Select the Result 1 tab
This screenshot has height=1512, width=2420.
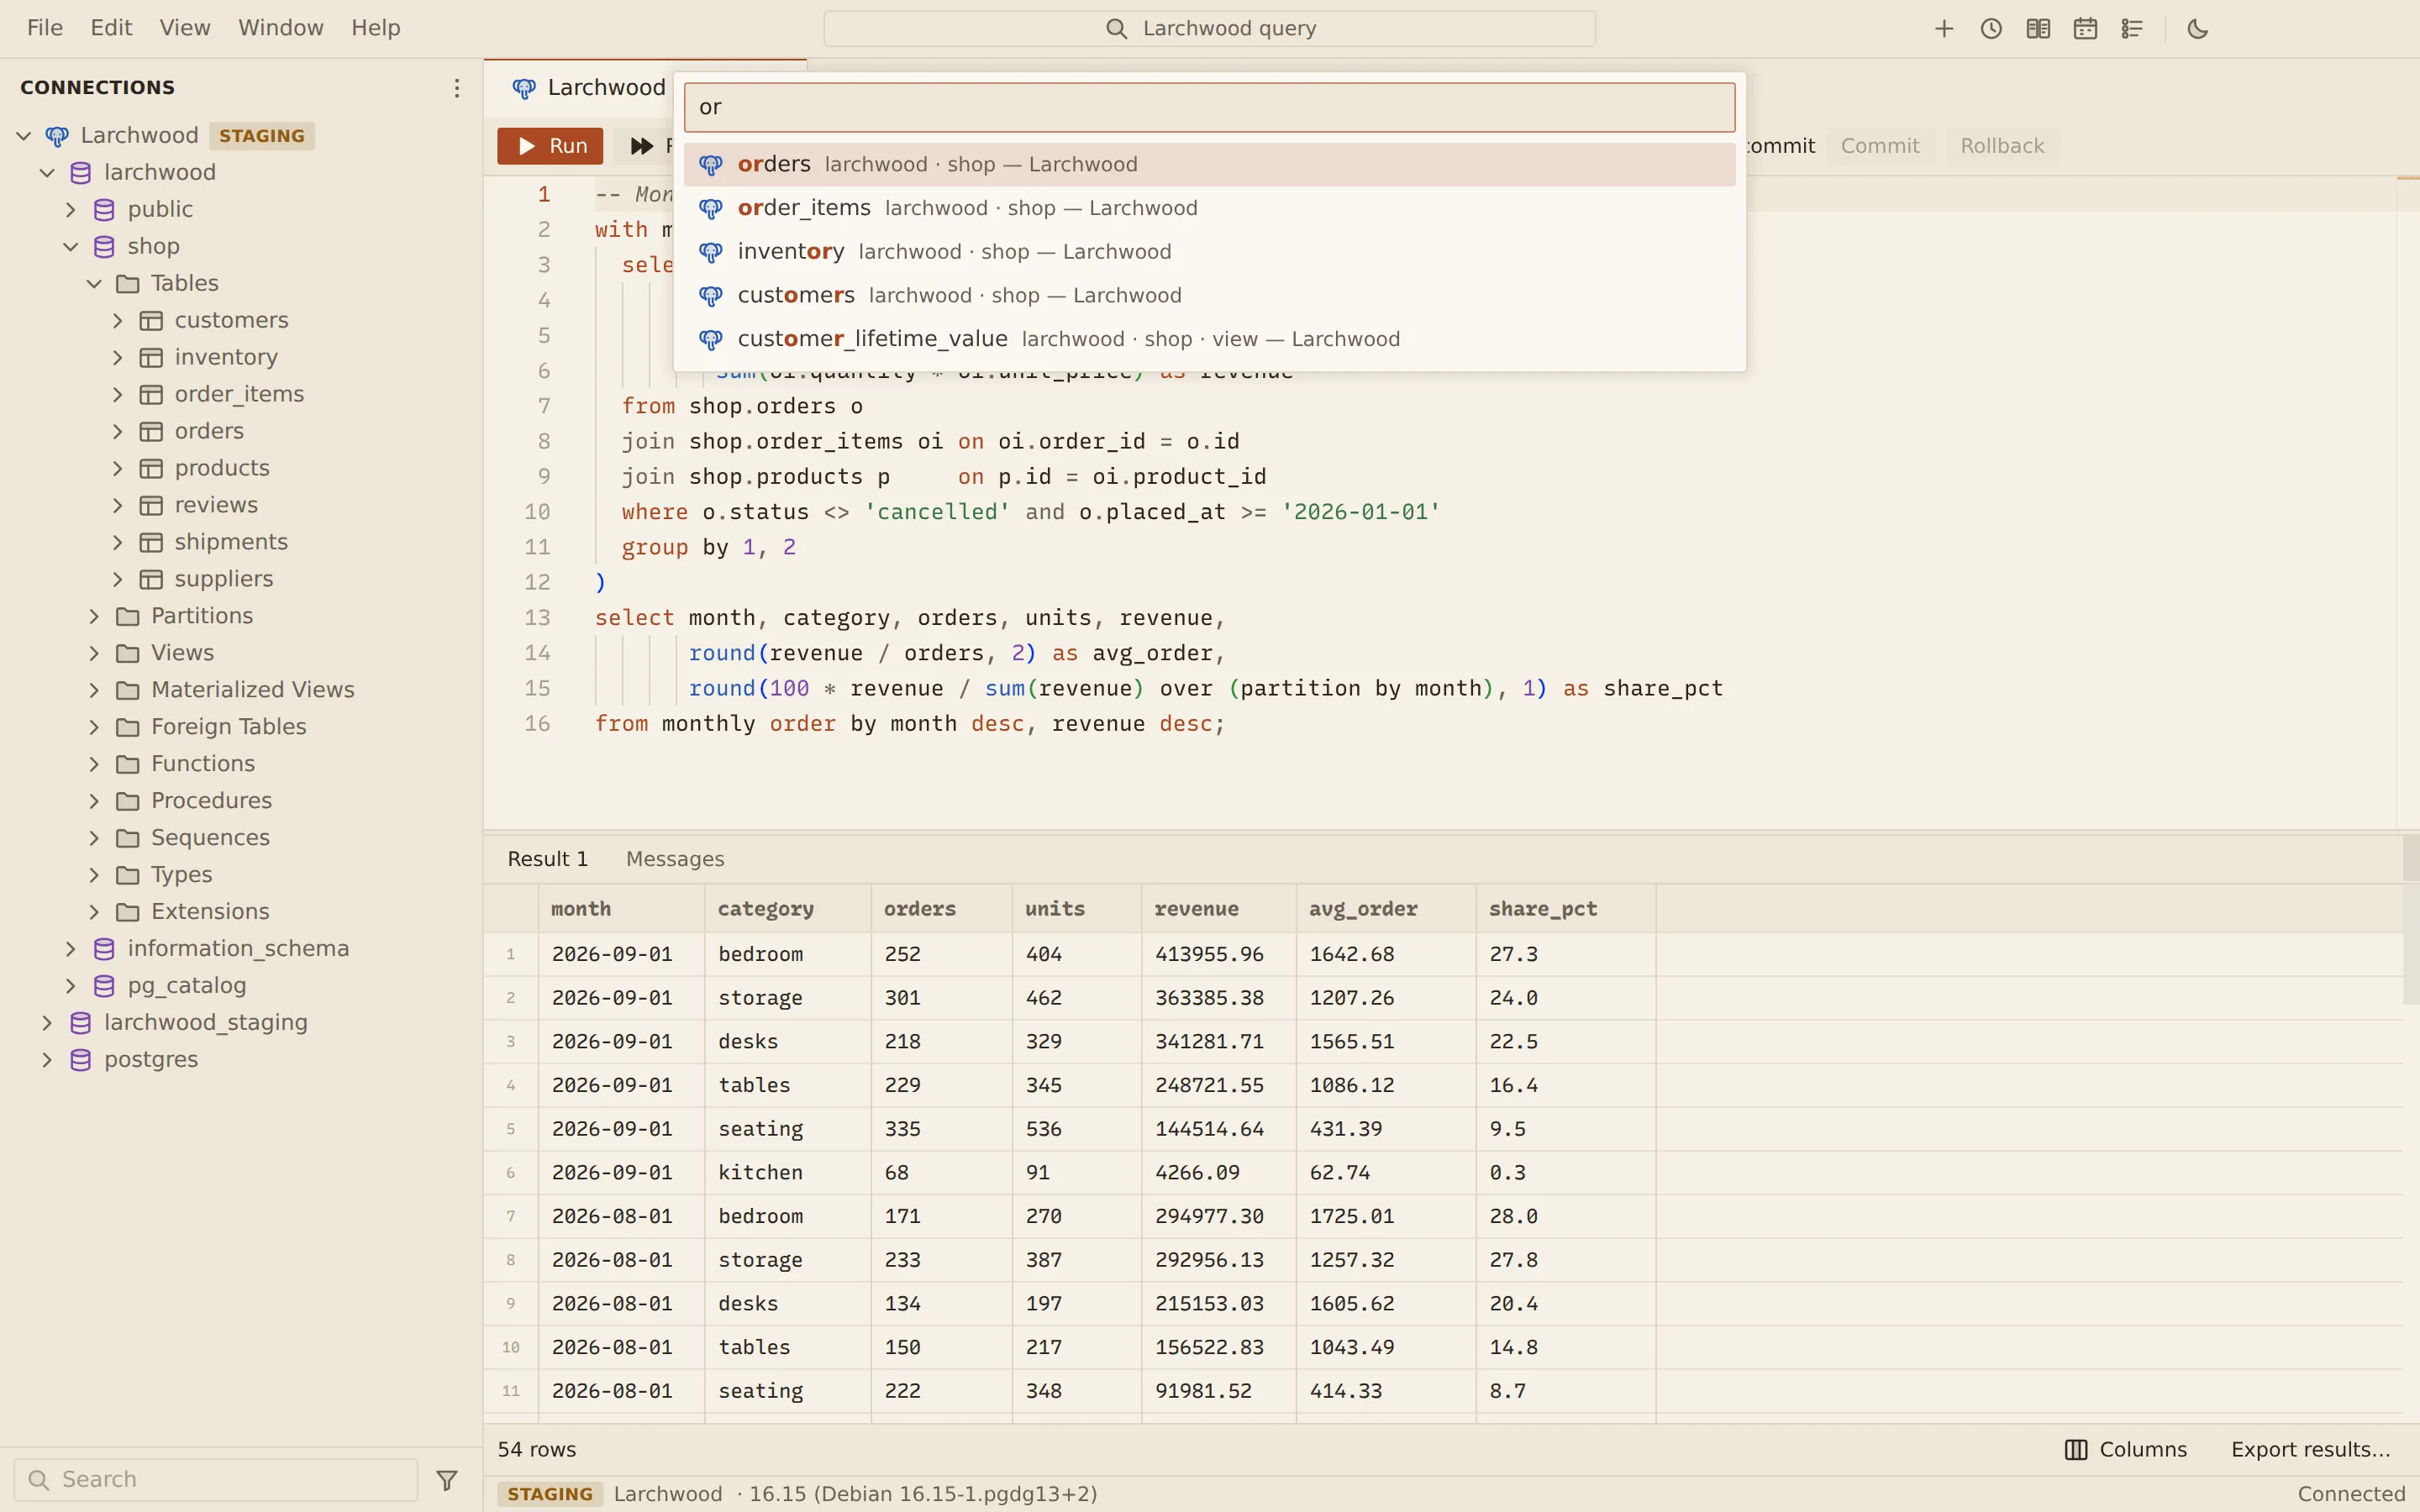coord(547,859)
